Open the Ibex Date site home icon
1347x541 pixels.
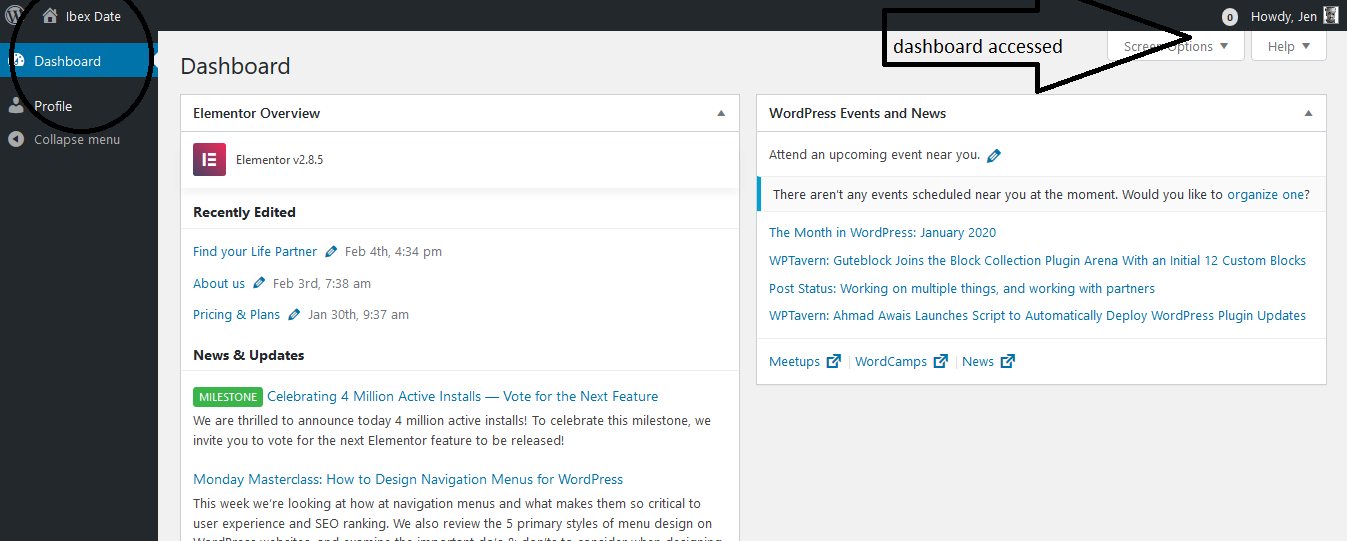50,15
